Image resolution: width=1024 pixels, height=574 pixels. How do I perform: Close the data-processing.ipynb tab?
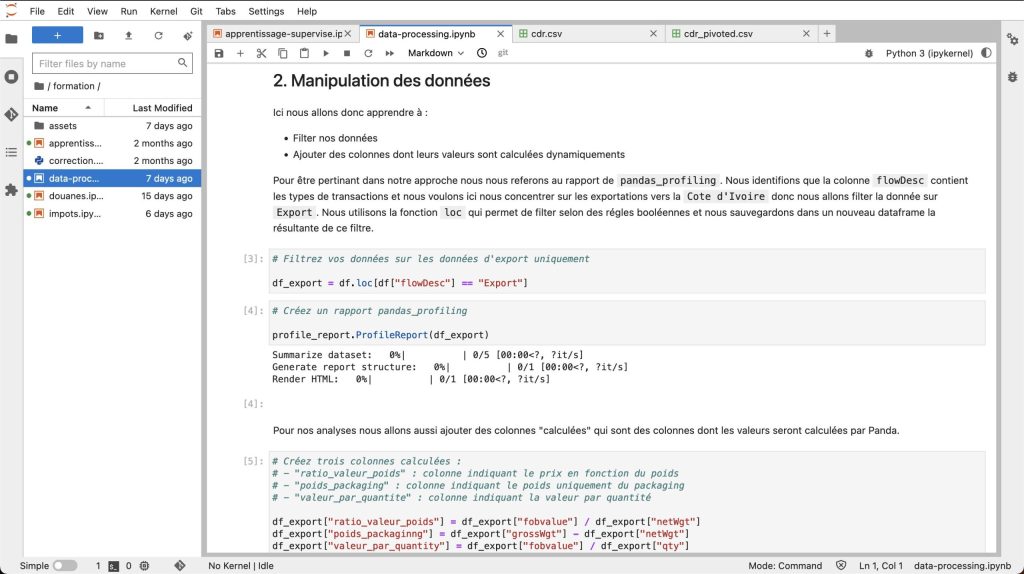coord(500,33)
